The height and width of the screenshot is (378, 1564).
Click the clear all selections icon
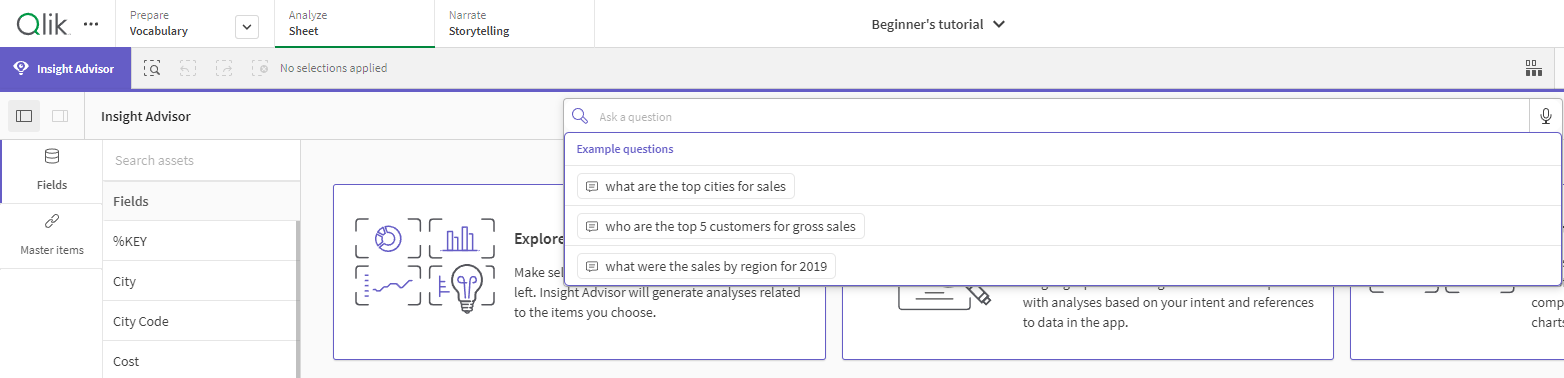(260, 68)
